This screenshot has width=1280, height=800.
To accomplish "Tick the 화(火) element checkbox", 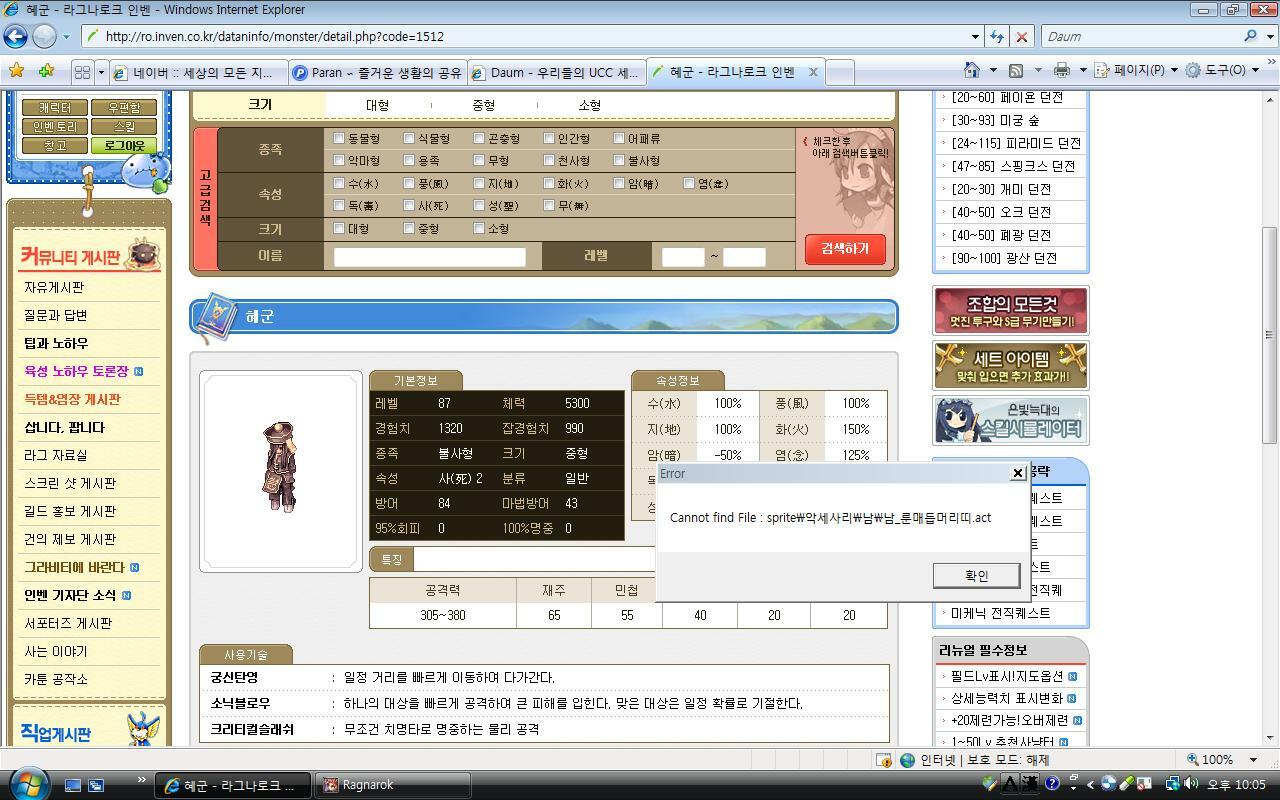I will coord(549,183).
